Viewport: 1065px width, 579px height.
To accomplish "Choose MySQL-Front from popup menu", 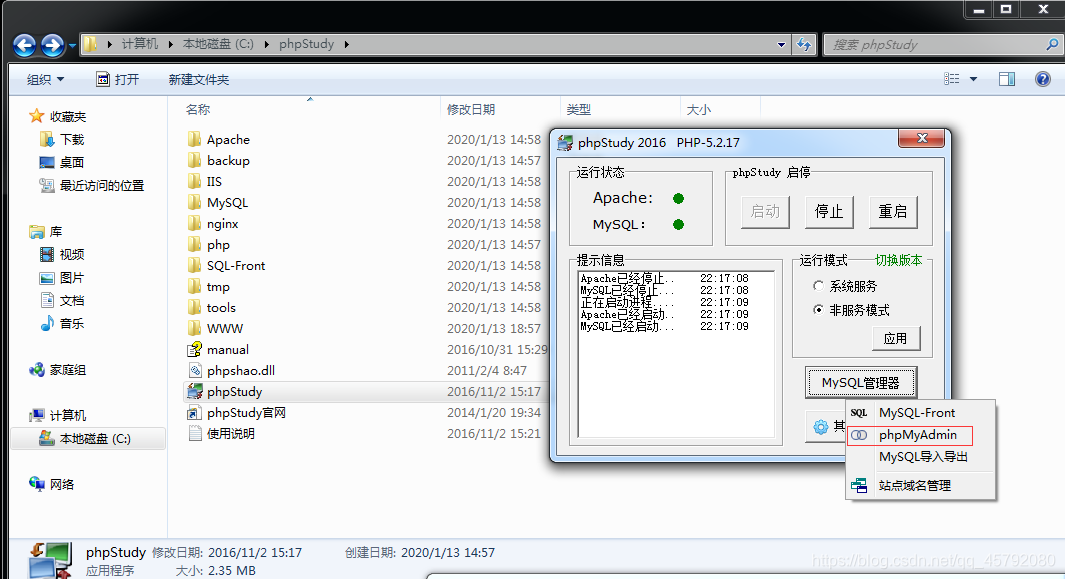I will 920,413.
